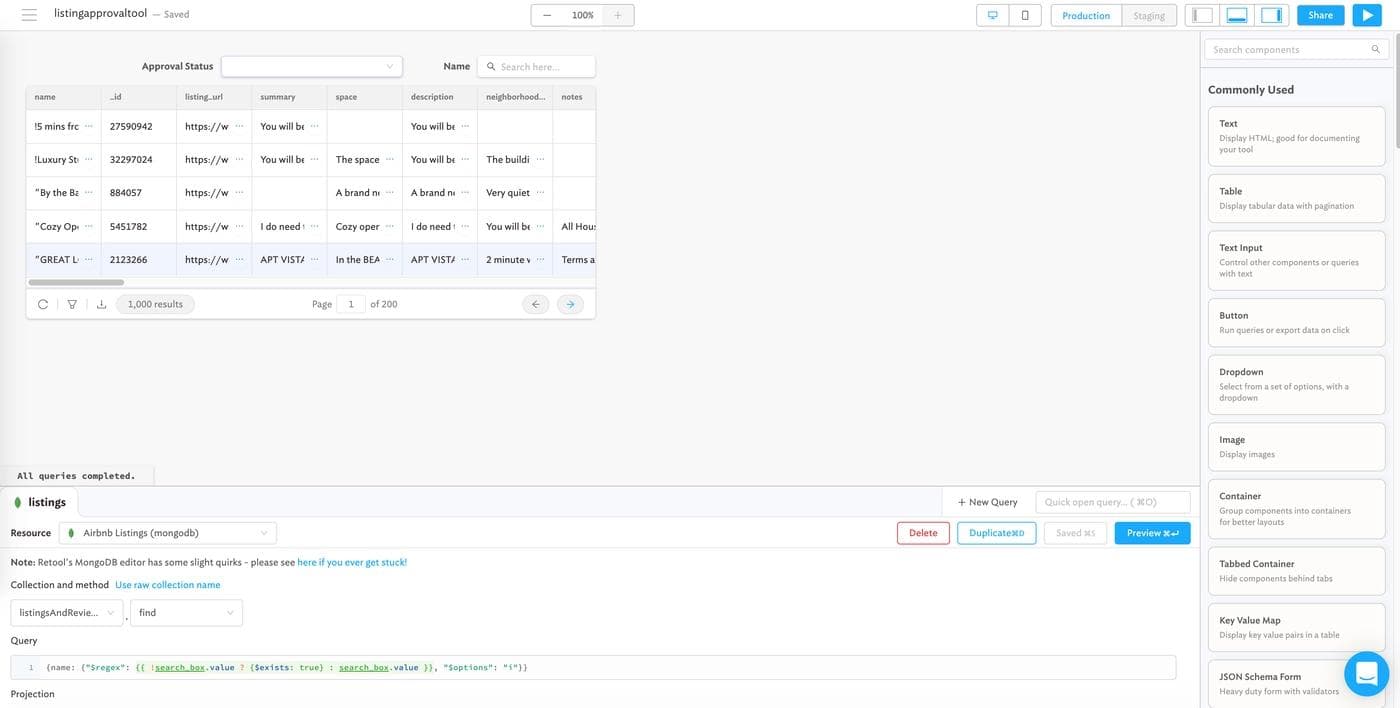Expand the Approval Status dropdown

[311, 66]
